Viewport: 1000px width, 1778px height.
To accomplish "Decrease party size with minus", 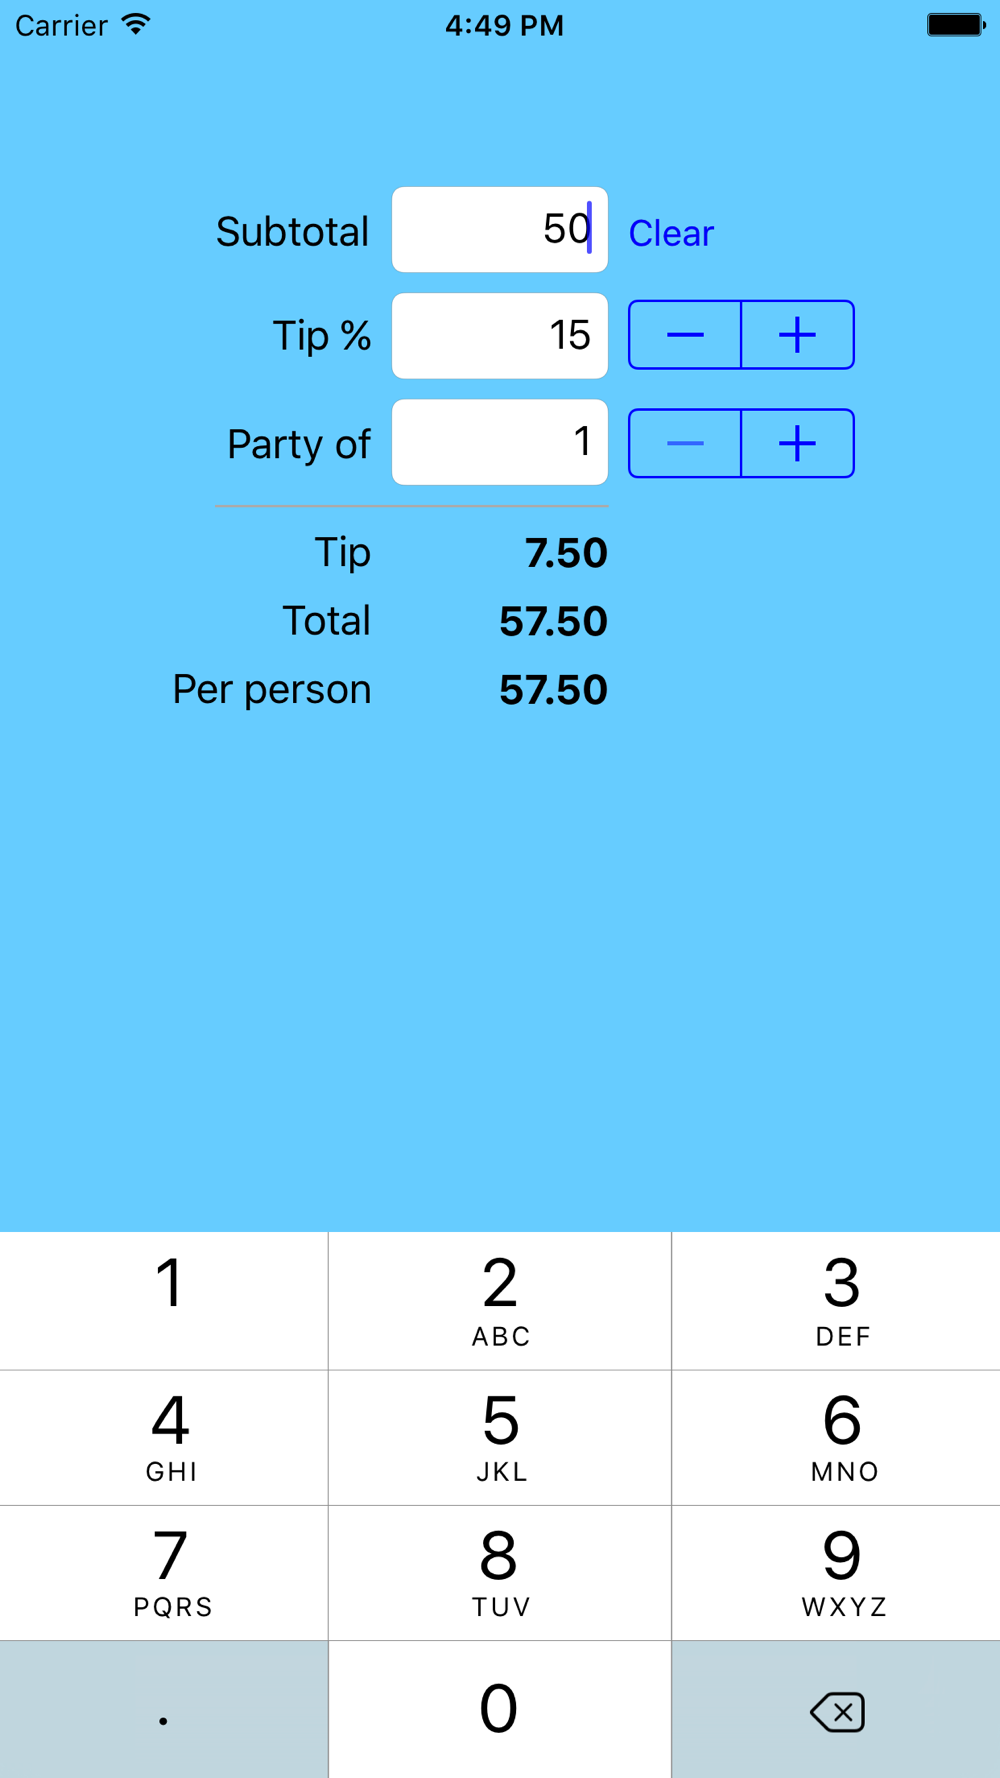I will coord(685,443).
